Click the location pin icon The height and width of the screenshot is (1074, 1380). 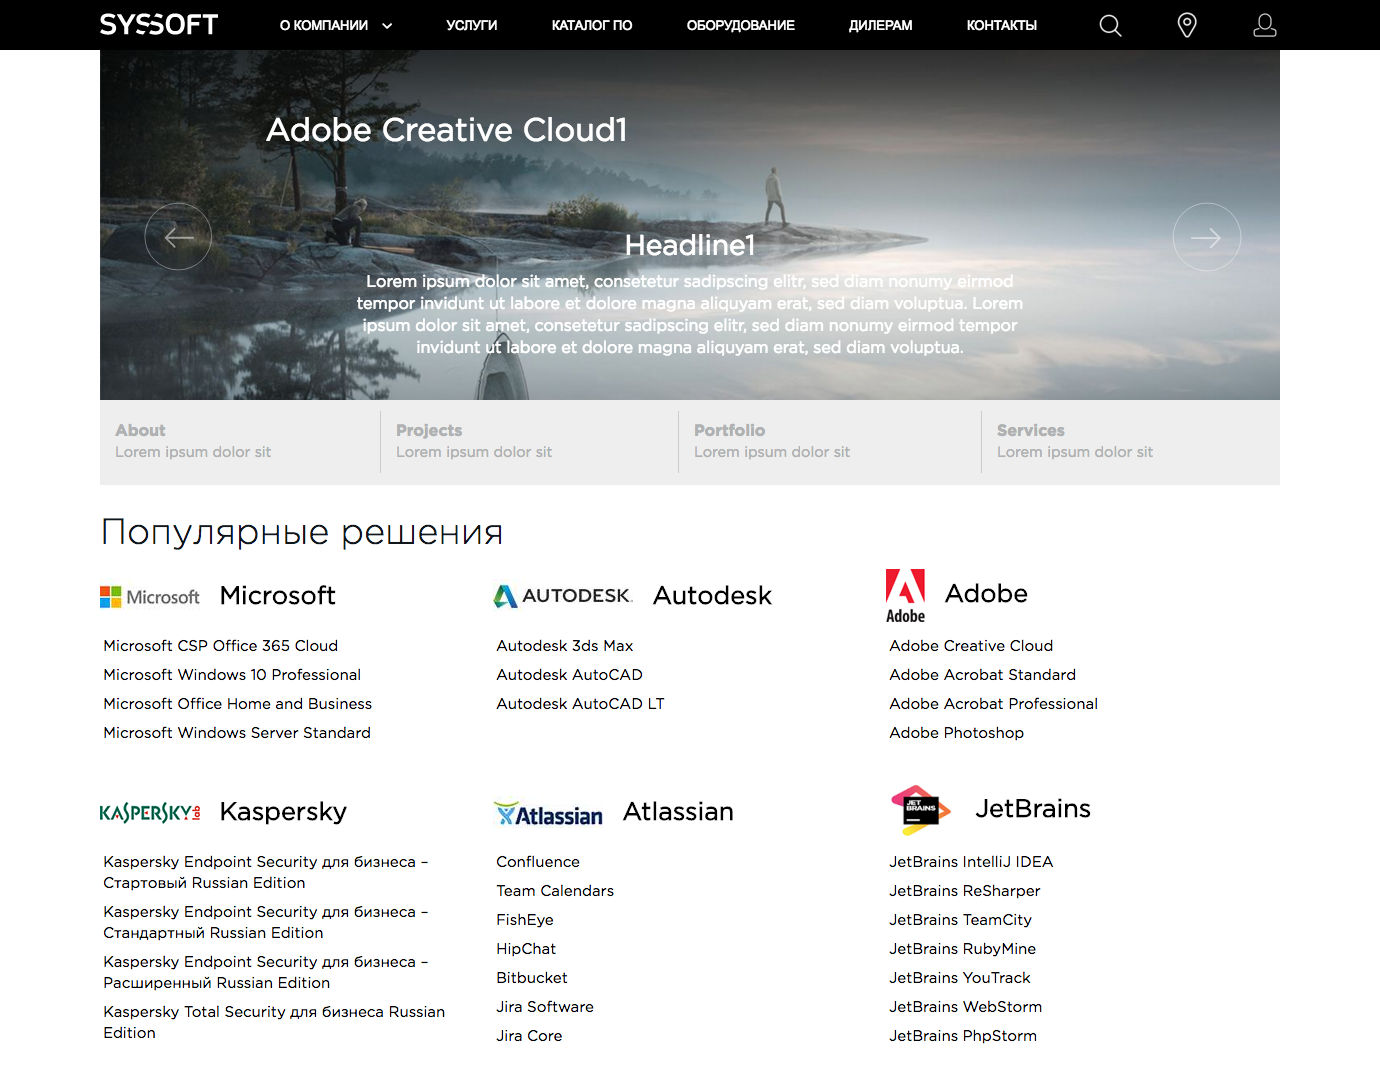coord(1187,25)
